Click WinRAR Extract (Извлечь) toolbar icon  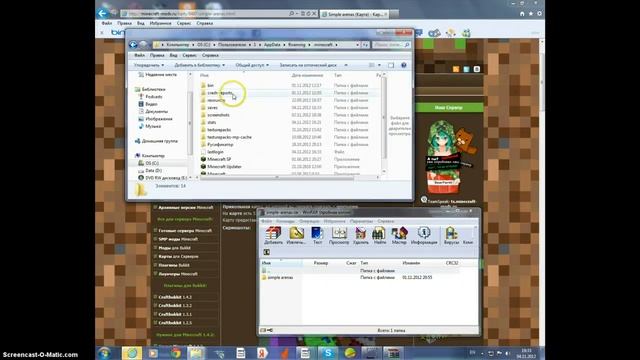(x=296, y=236)
